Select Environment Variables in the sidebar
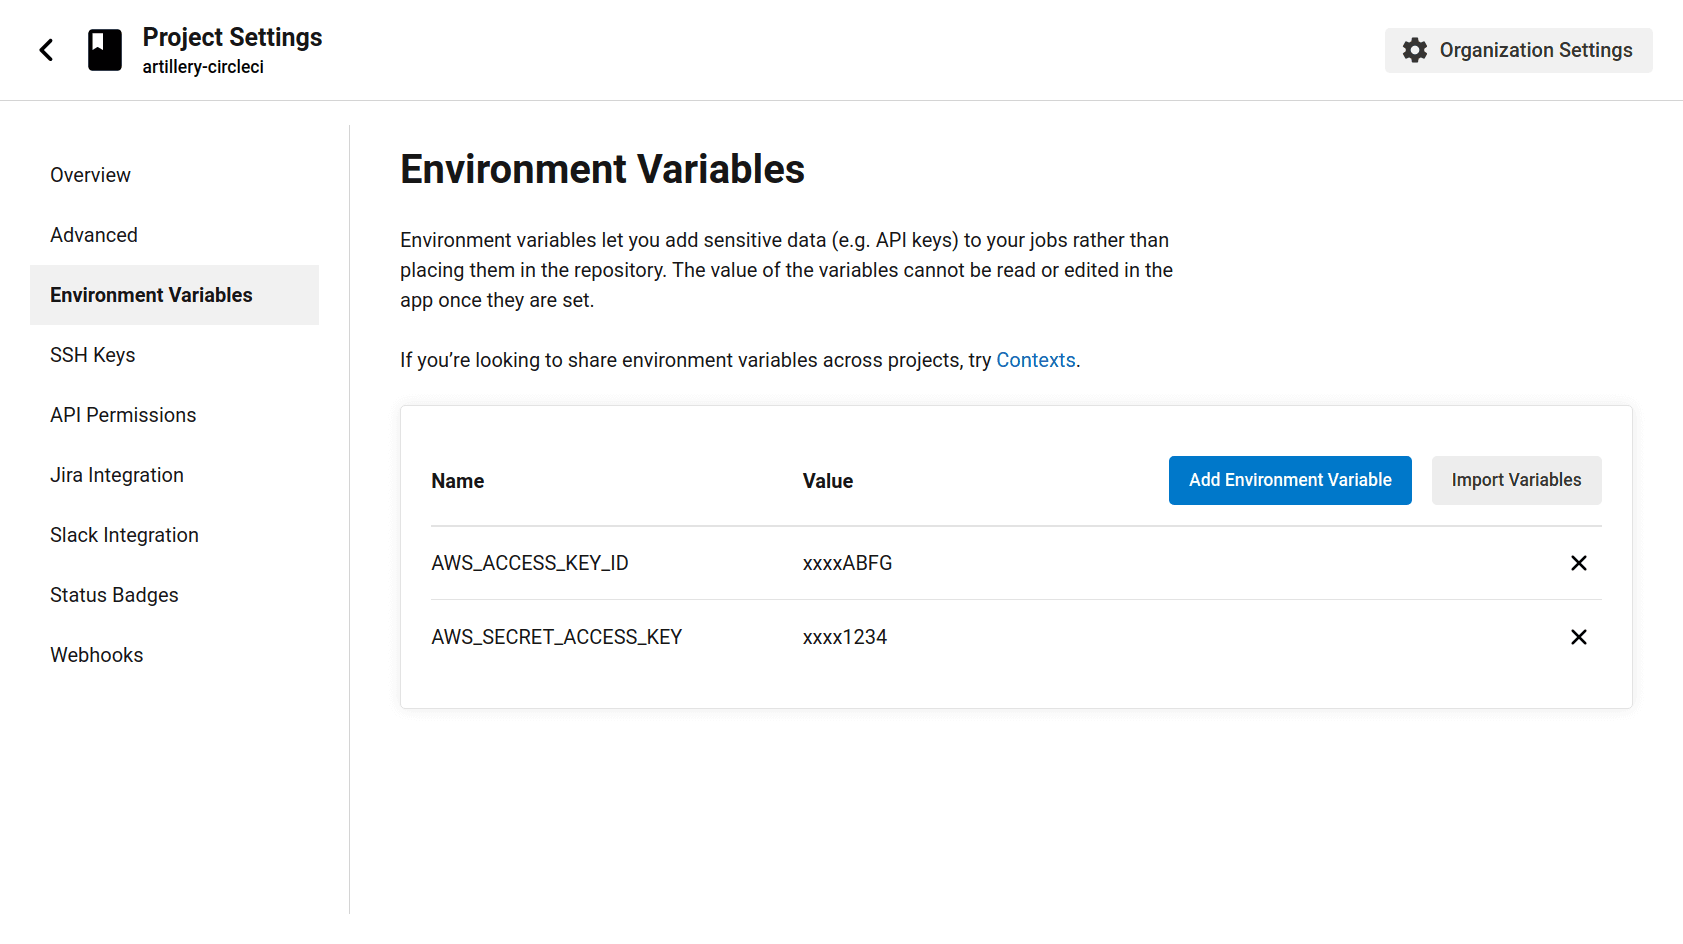 pos(151,294)
